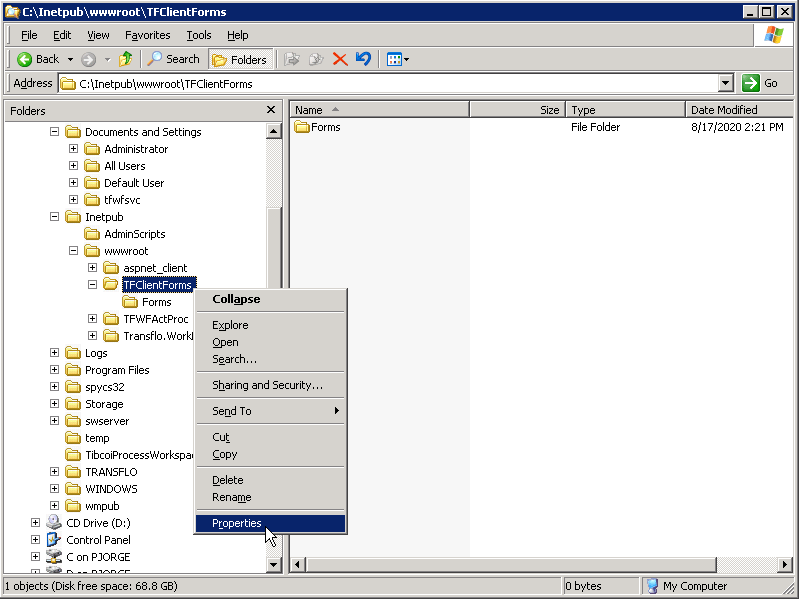Click the Copy To folder toolbar icon

coord(316,60)
